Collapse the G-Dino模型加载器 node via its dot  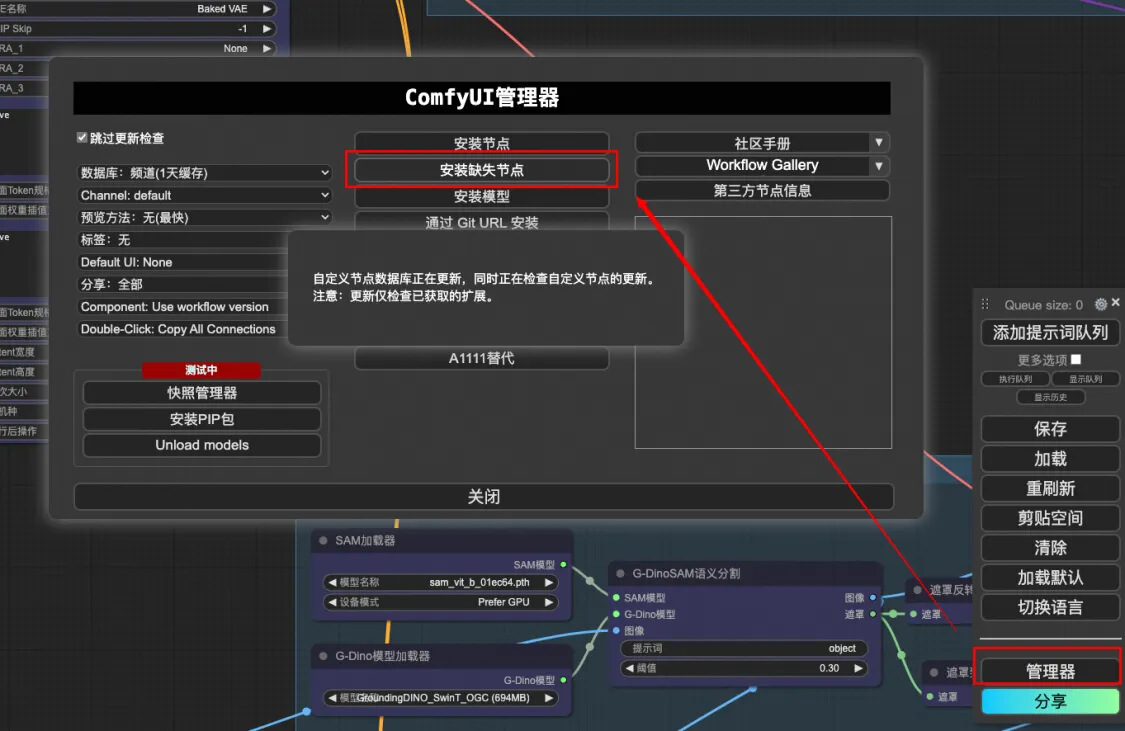323,656
